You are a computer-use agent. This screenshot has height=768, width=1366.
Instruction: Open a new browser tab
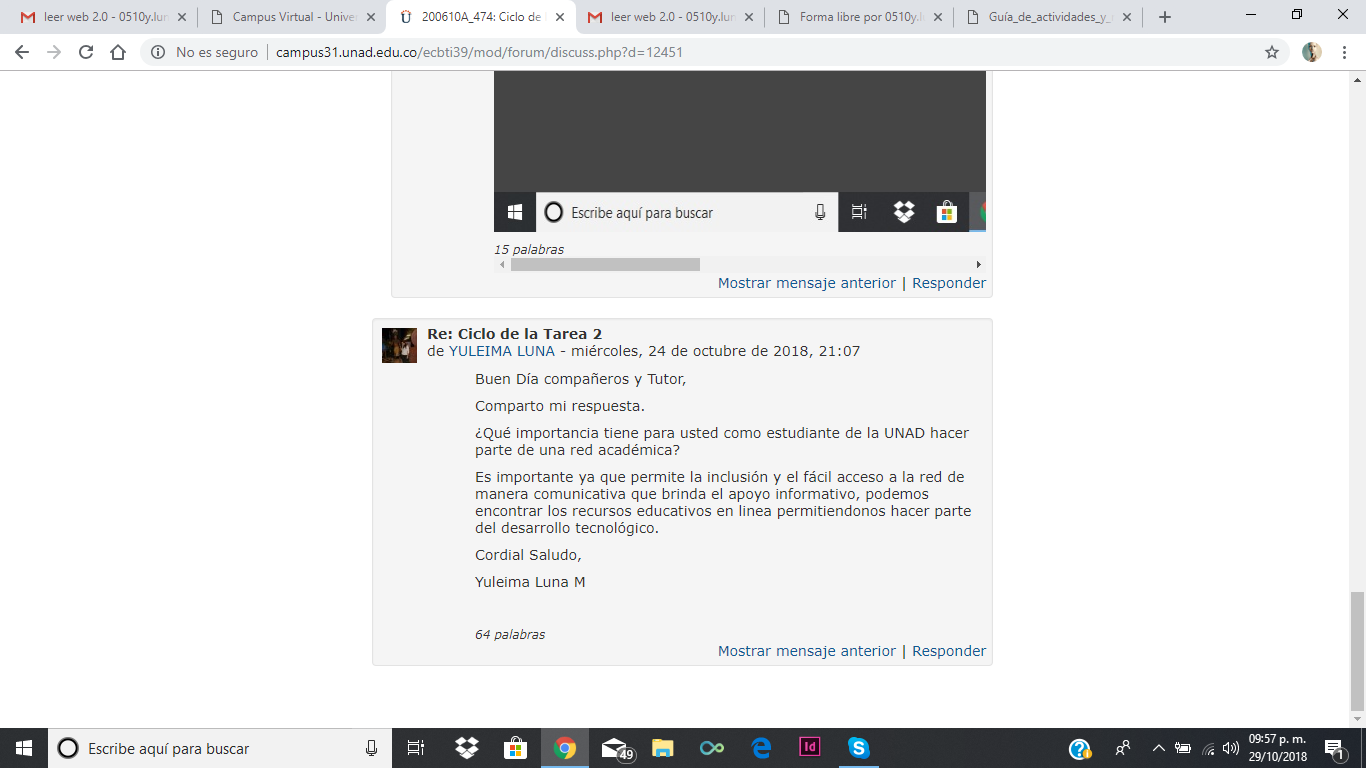coord(1165,17)
